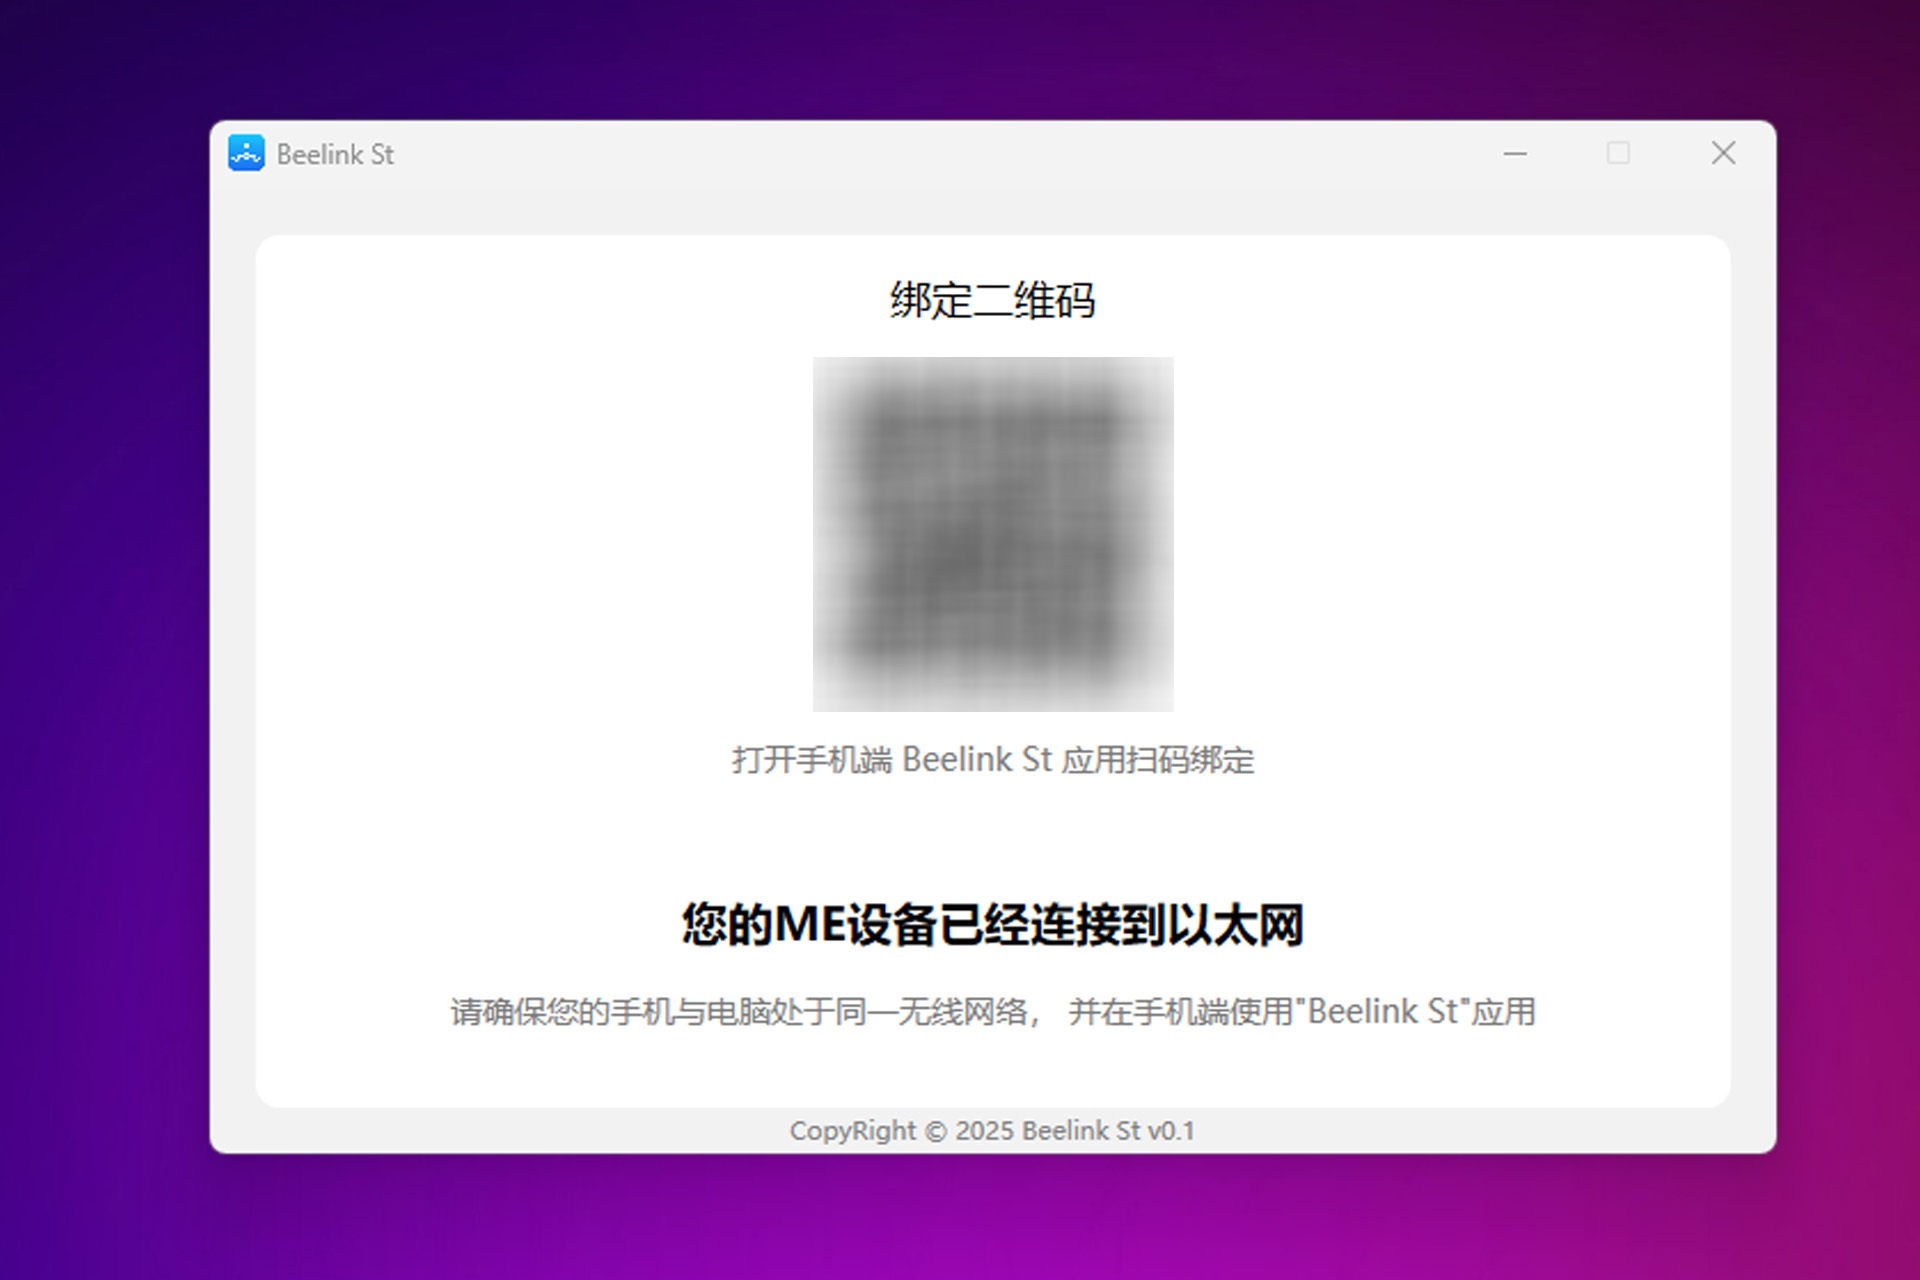1920x1280 pixels.
Task: Click the disabled maximize window button
Action: click(x=1618, y=153)
